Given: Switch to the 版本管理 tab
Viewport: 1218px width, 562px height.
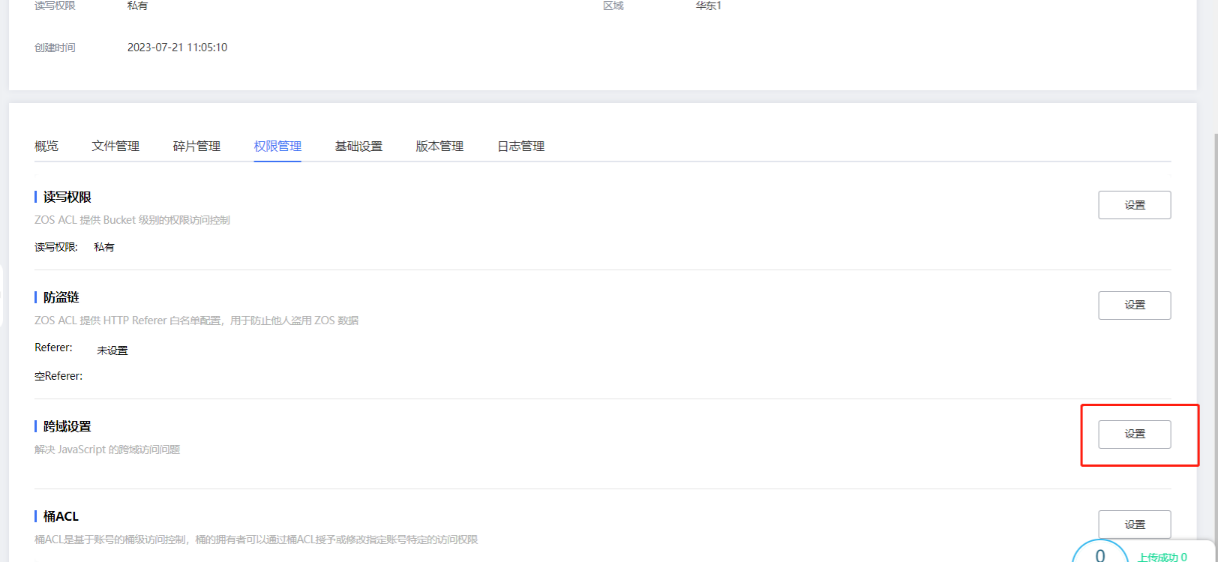Looking at the screenshot, I should (x=439, y=146).
